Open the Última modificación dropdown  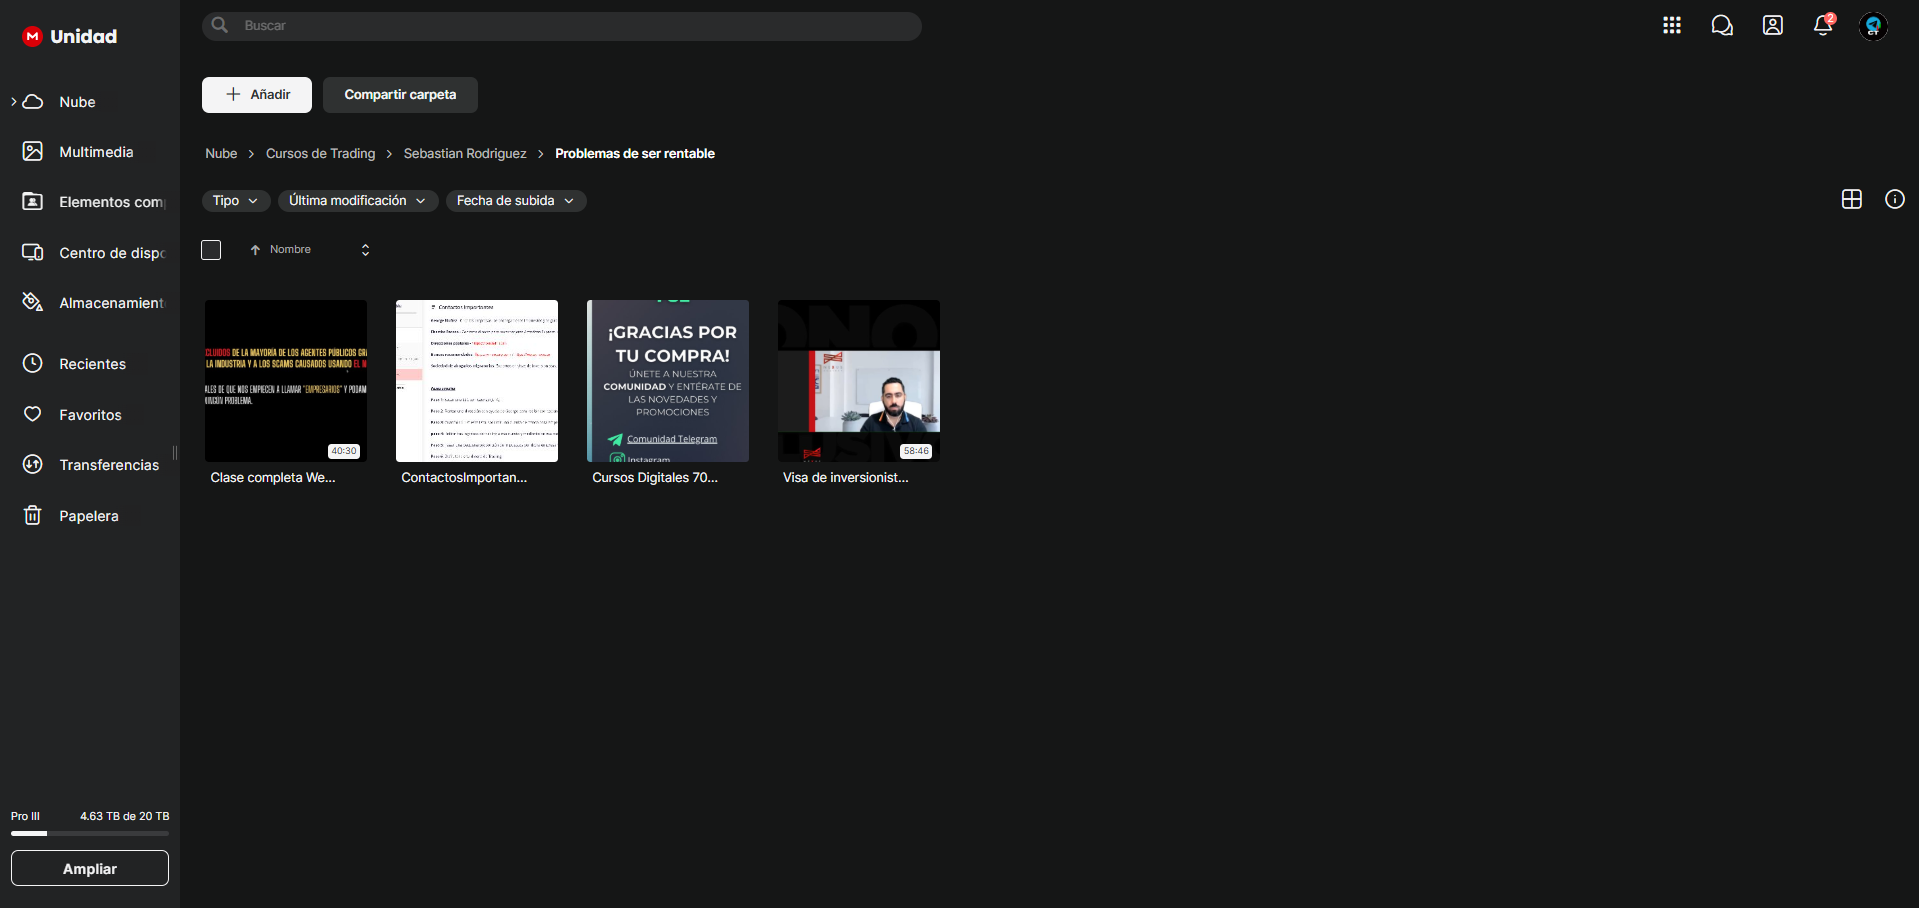coord(357,201)
